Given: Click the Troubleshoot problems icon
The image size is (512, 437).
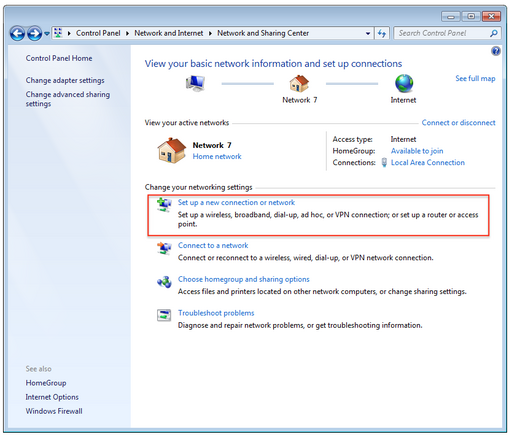Looking at the screenshot, I should pyautogui.click(x=164, y=315).
